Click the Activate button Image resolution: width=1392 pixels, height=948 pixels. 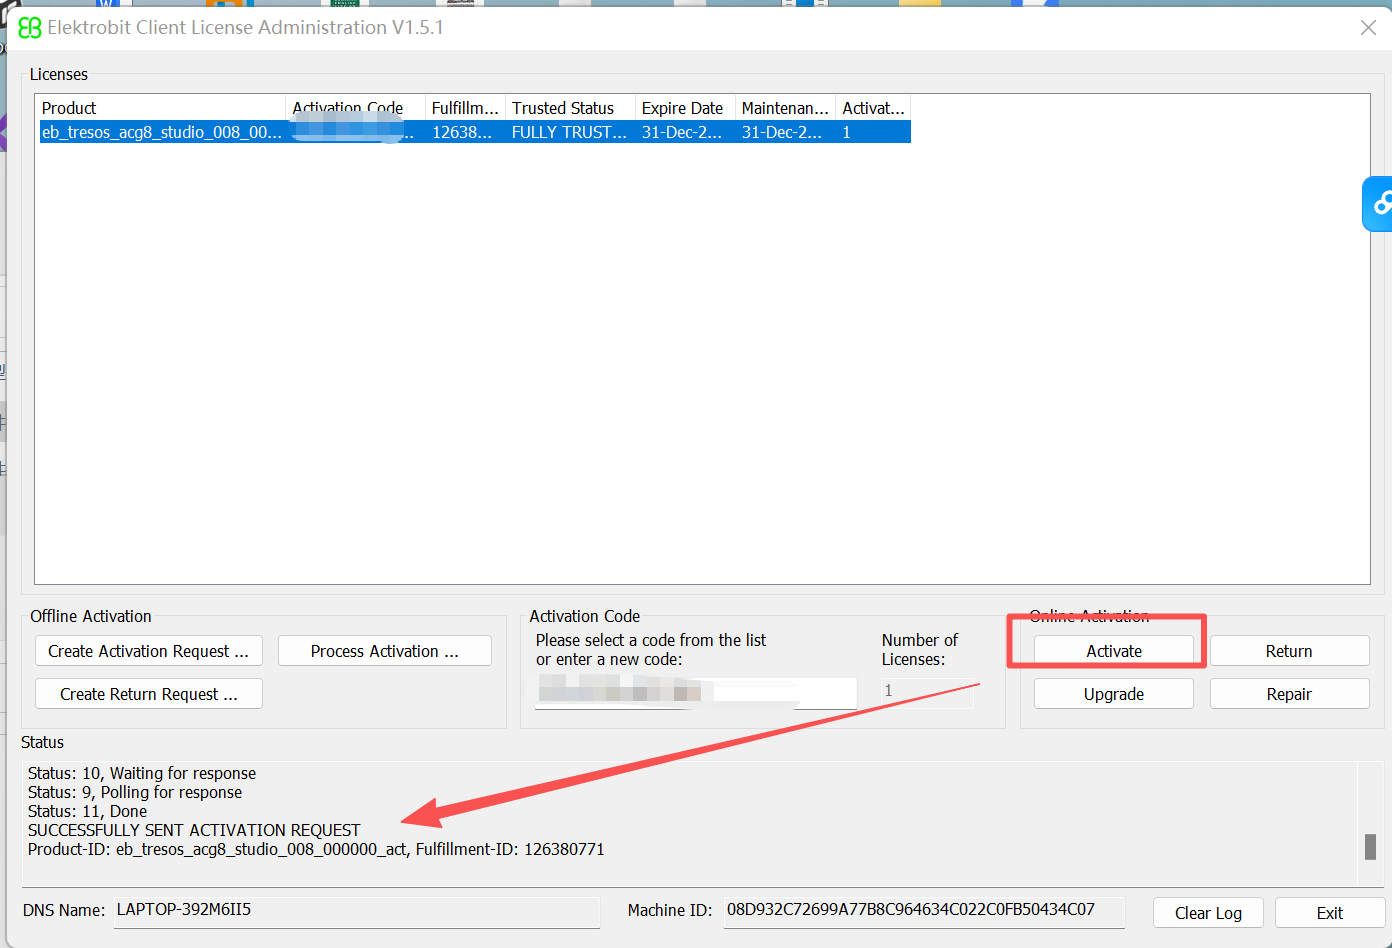tap(1113, 651)
